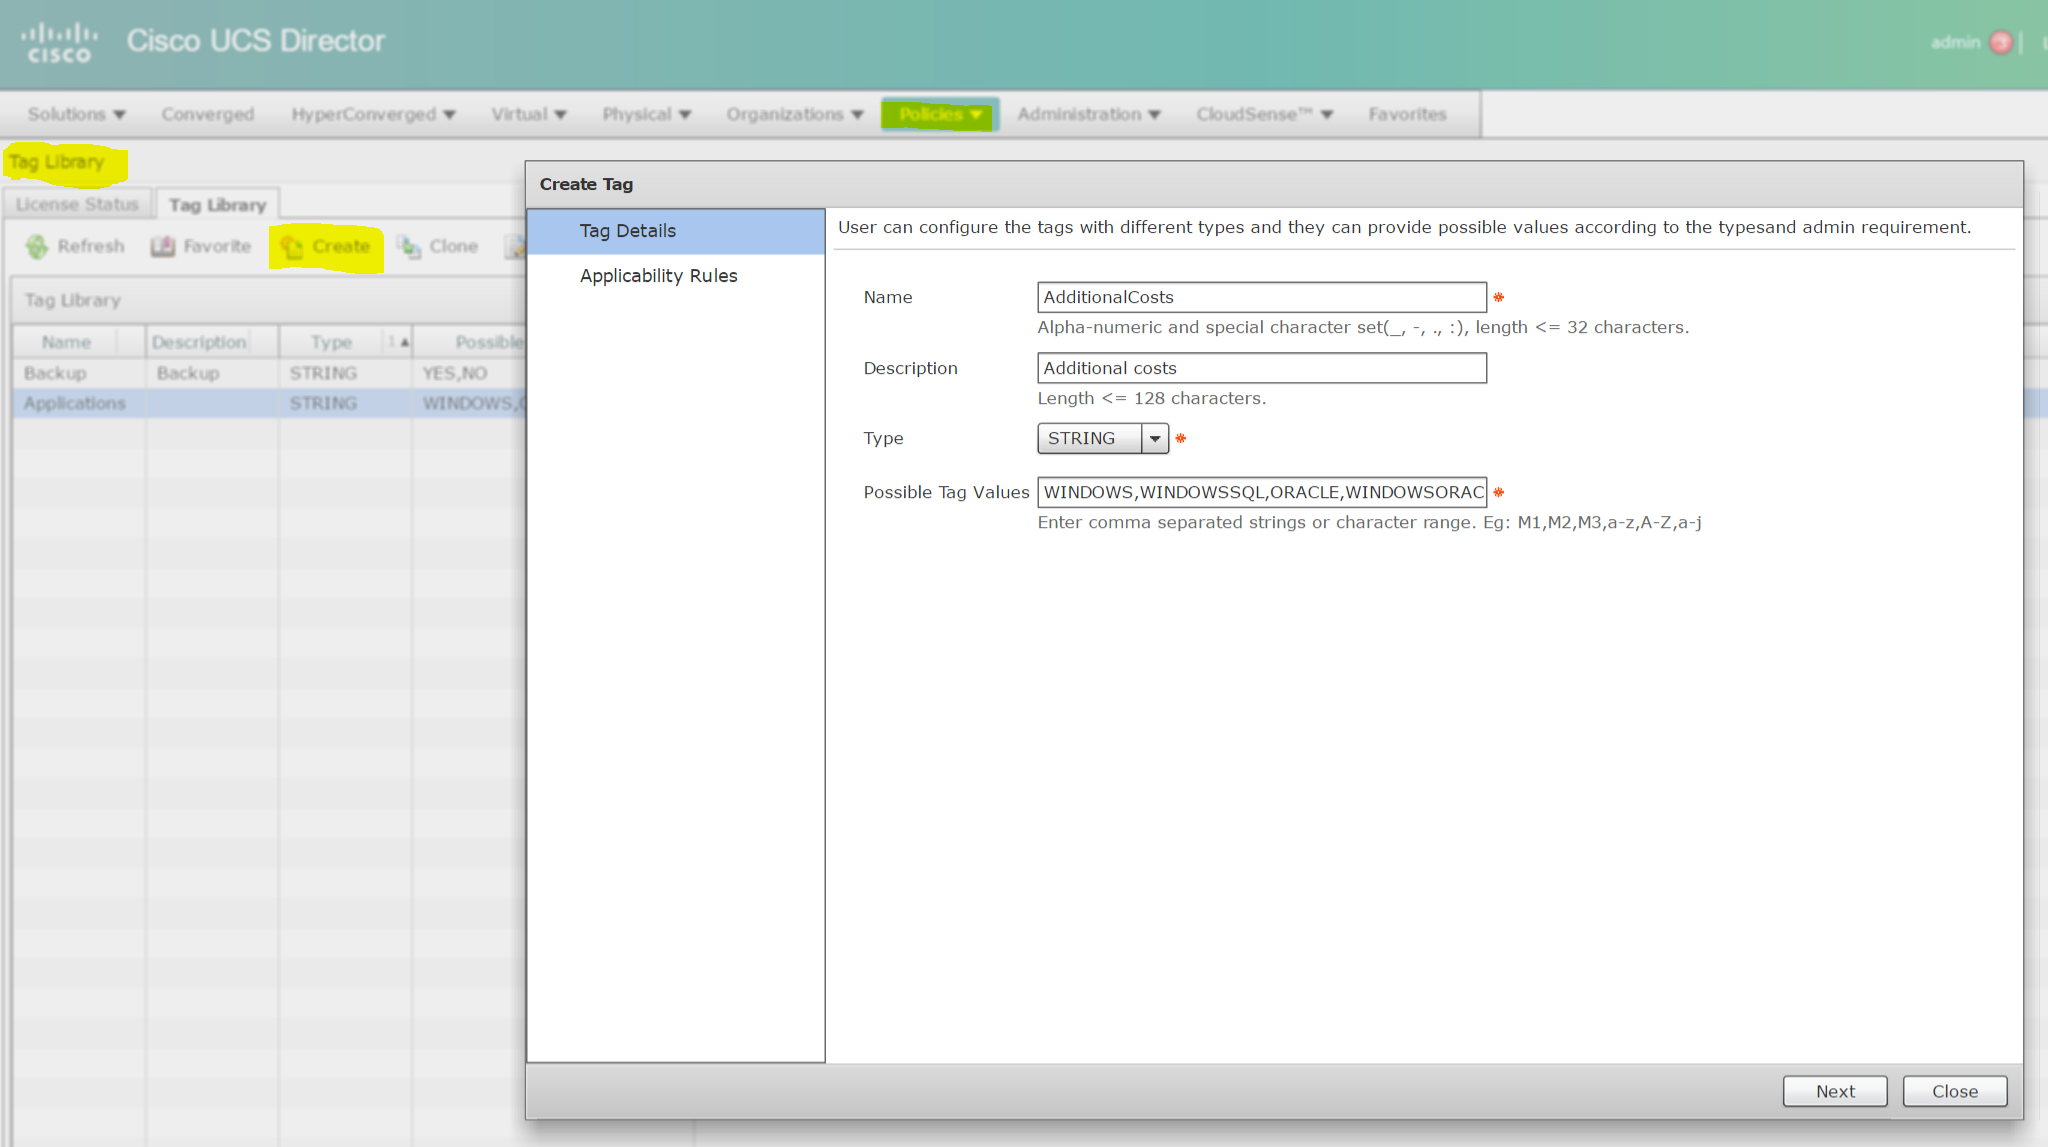Open the Converged menu
Screen dimensions: 2048x1147
[208, 114]
